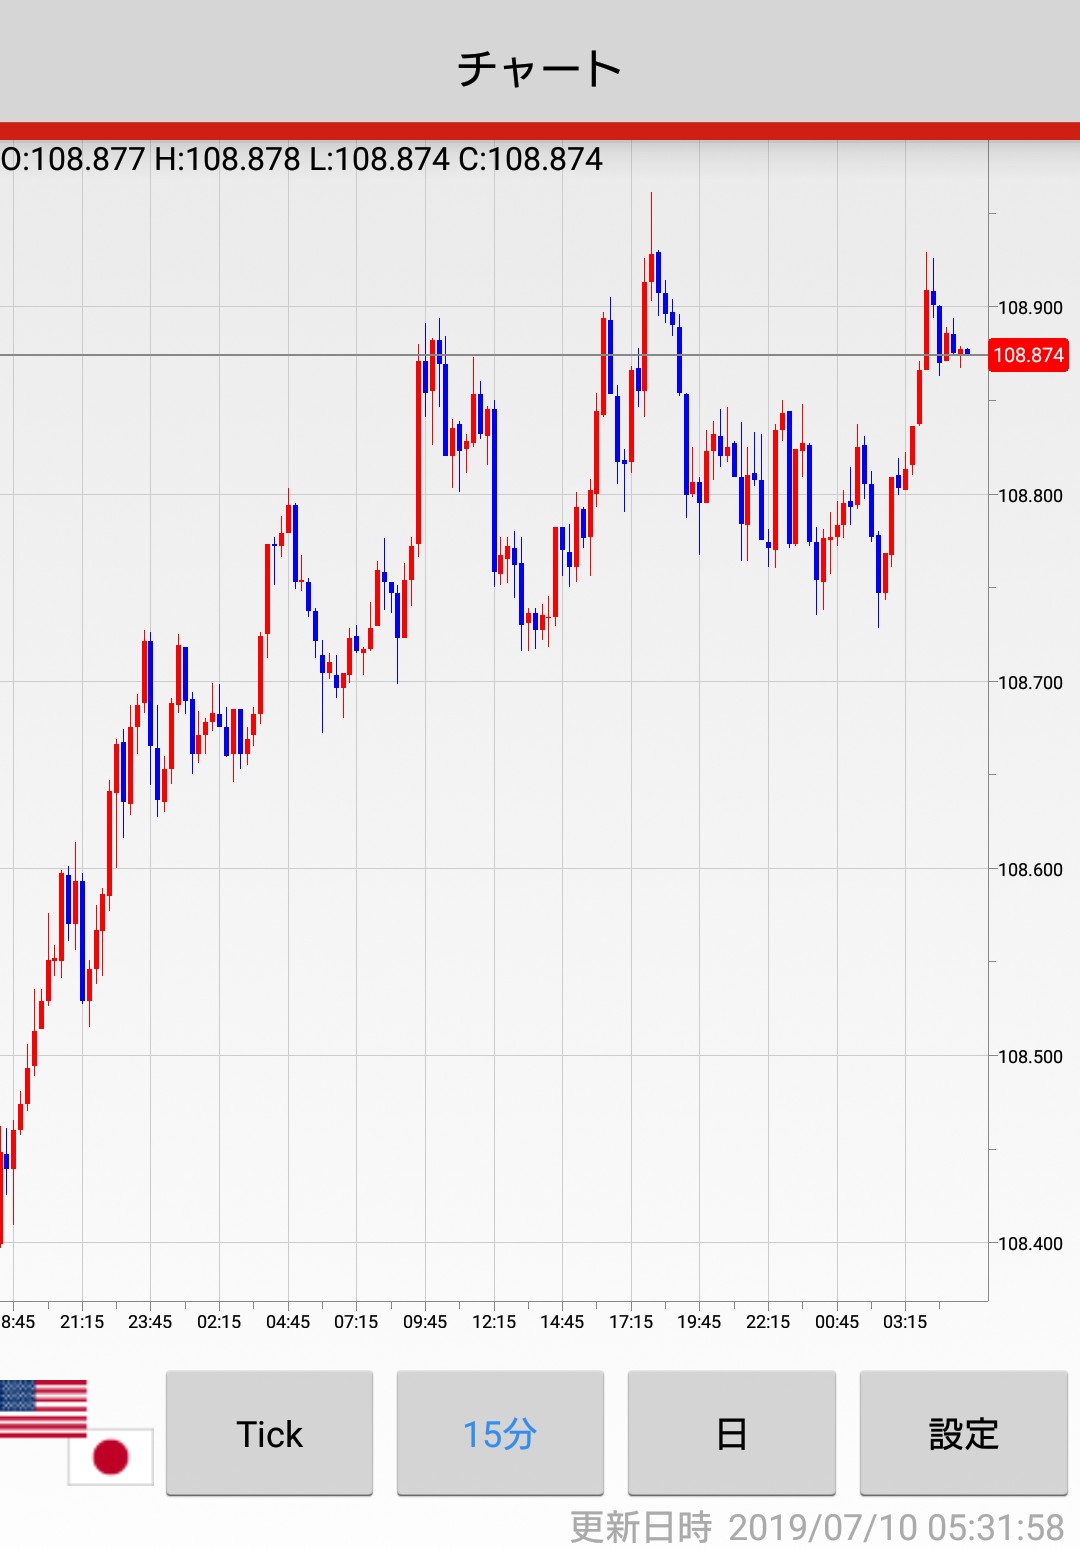Click the 108.800 price axis label
Screen dimensions: 1080x1549
point(1030,495)
